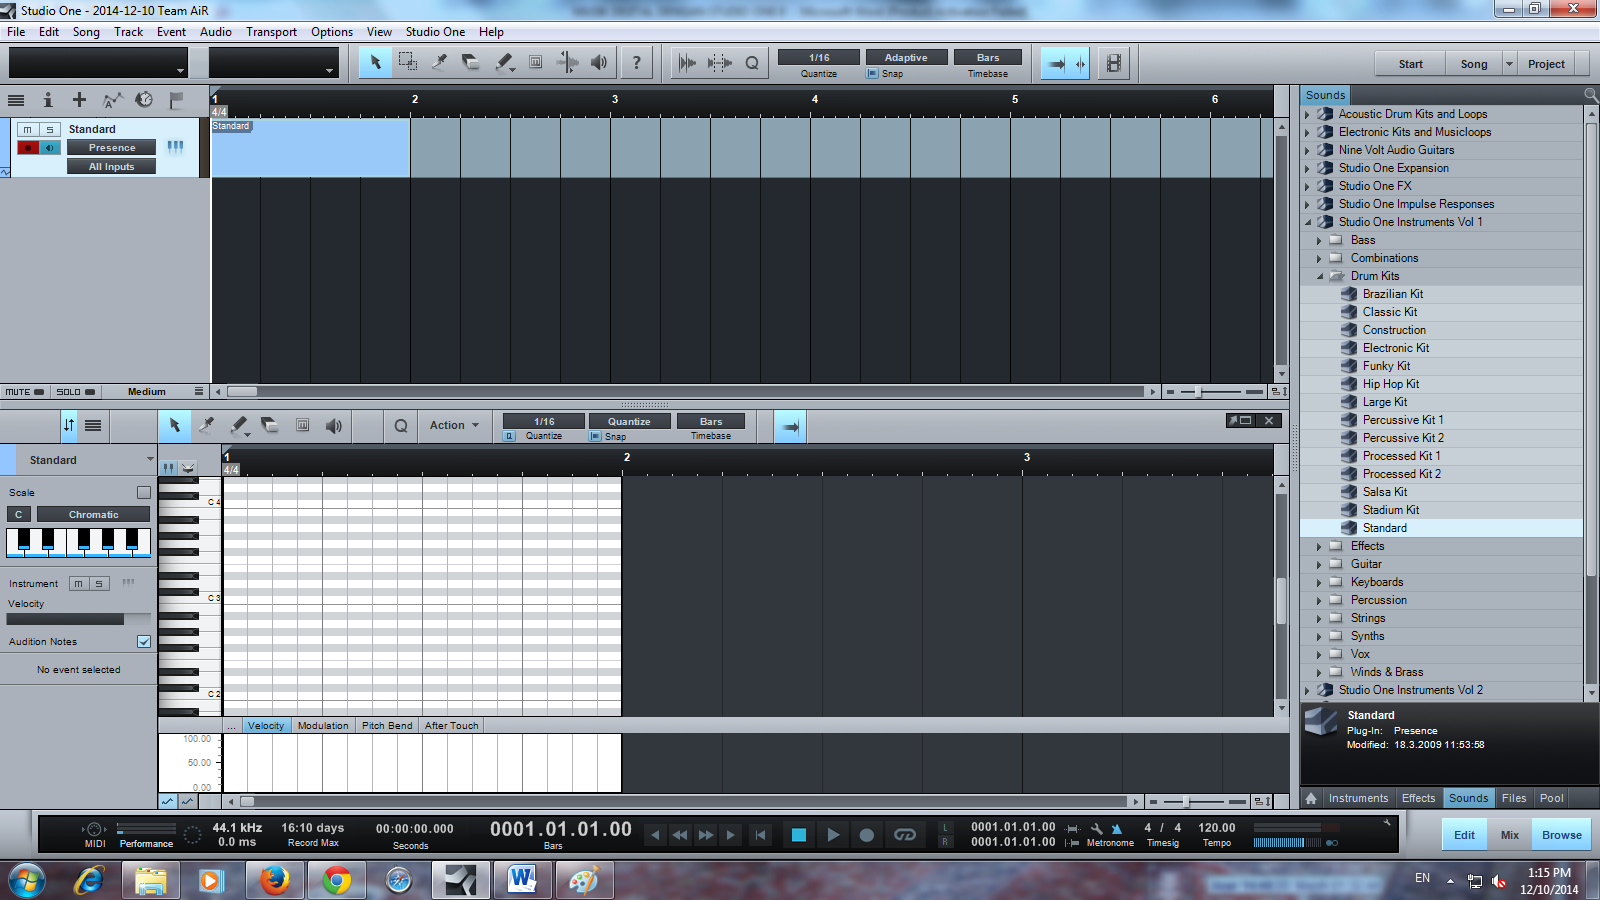Click the question mark help icon

click(636, 62)
